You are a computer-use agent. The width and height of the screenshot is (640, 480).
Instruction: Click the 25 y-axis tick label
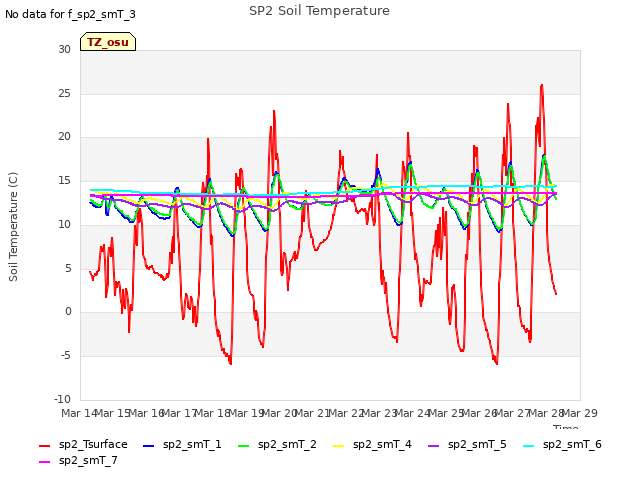click(x=64, y=93)
